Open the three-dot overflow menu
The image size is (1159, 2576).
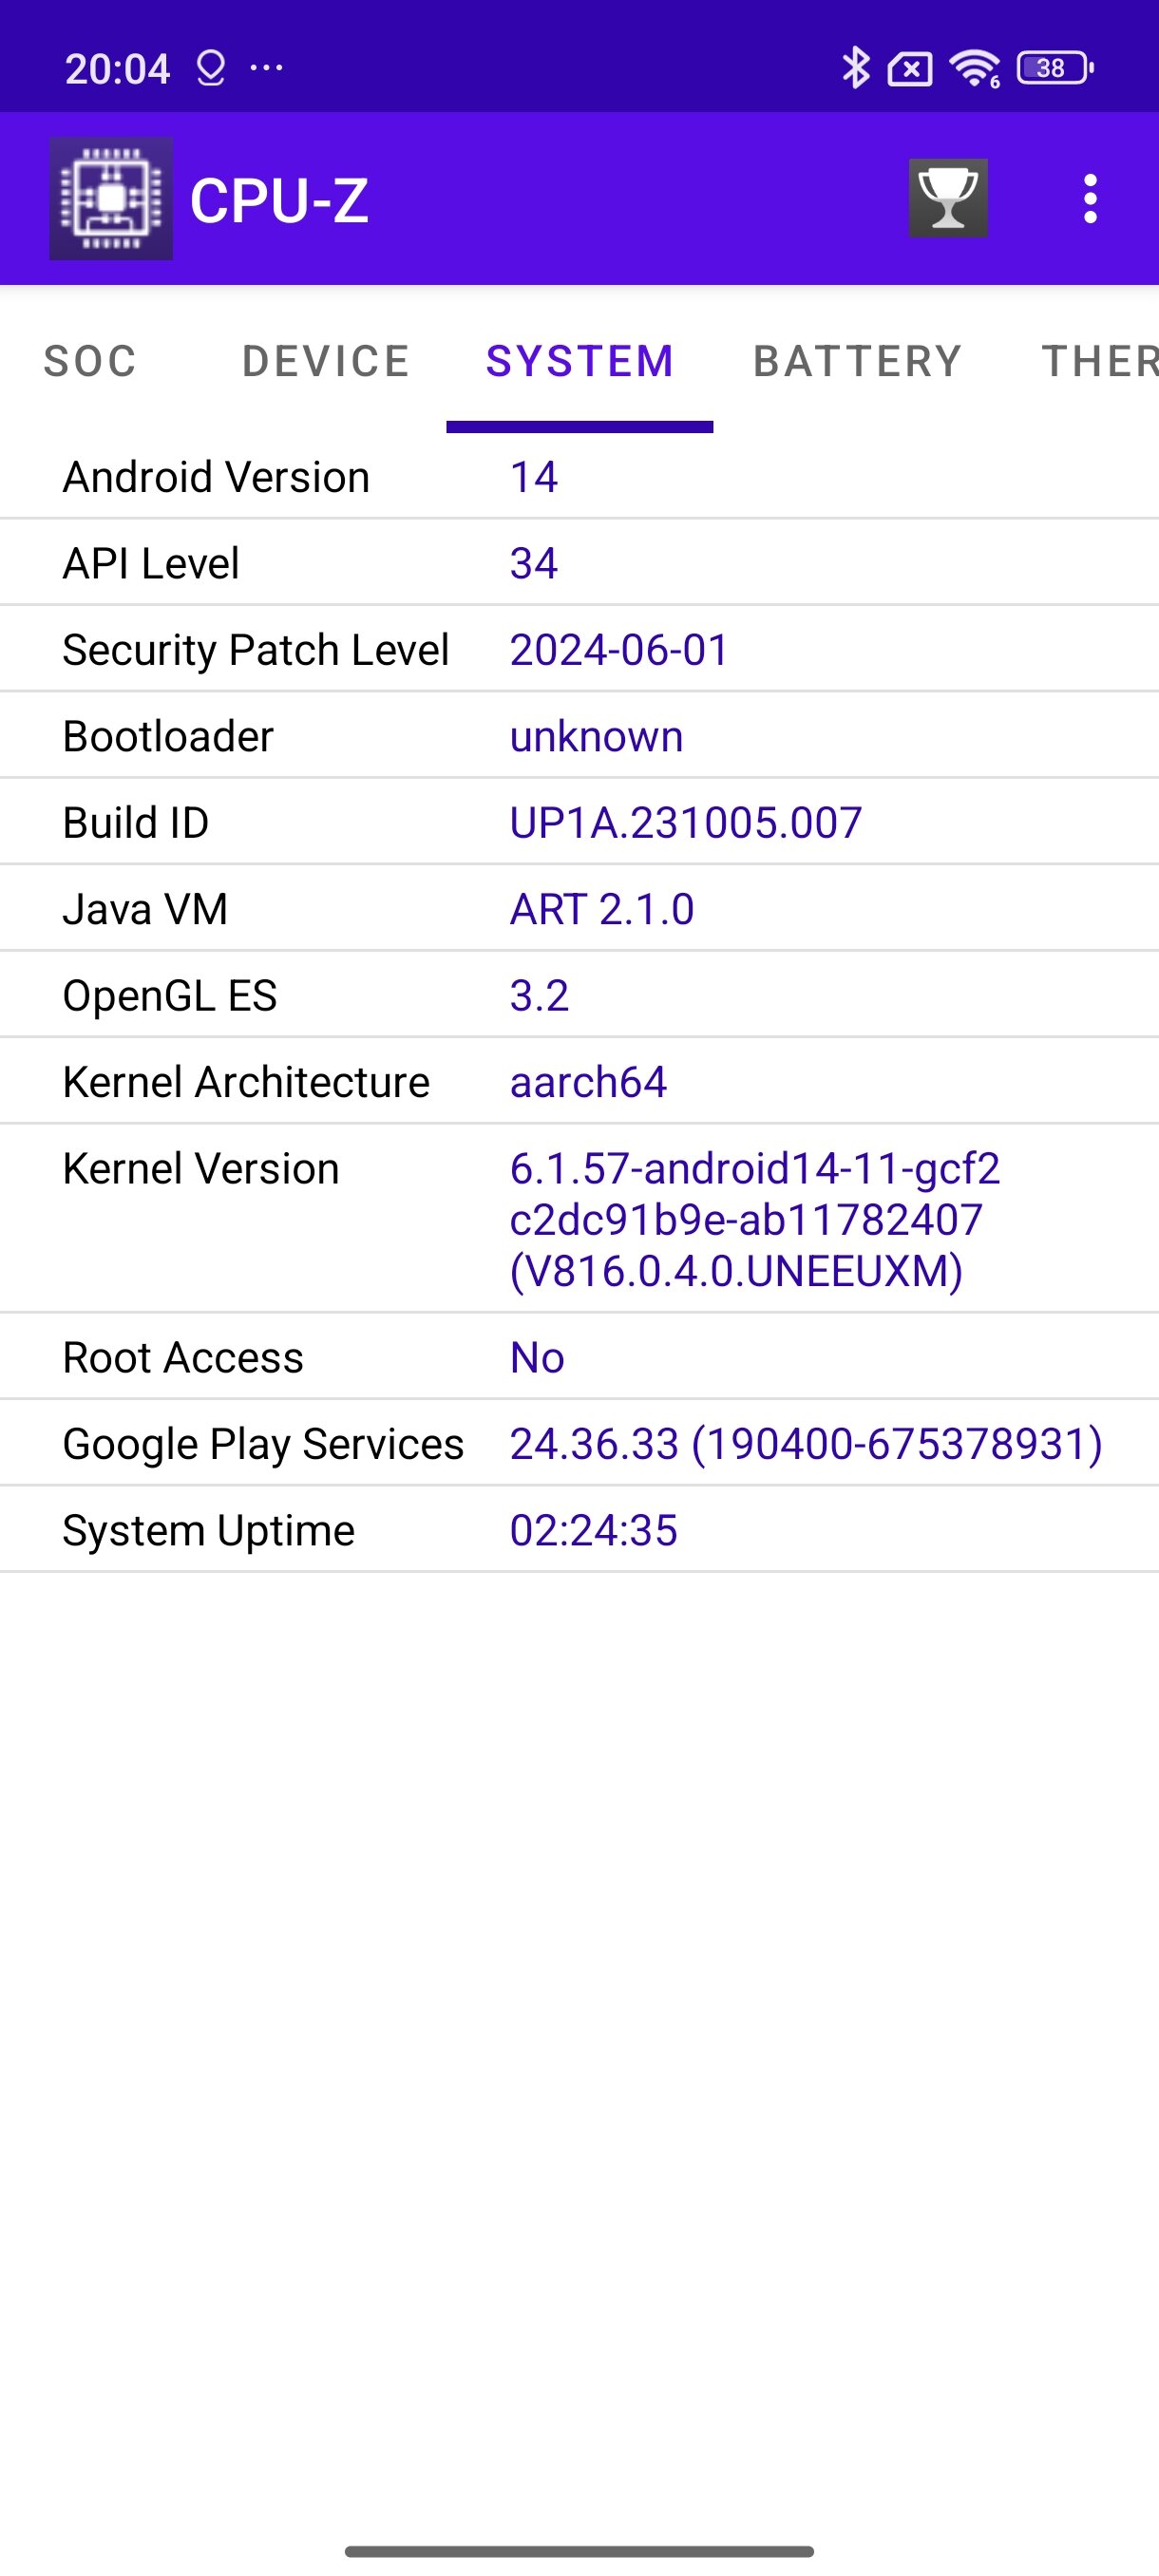1090,198
